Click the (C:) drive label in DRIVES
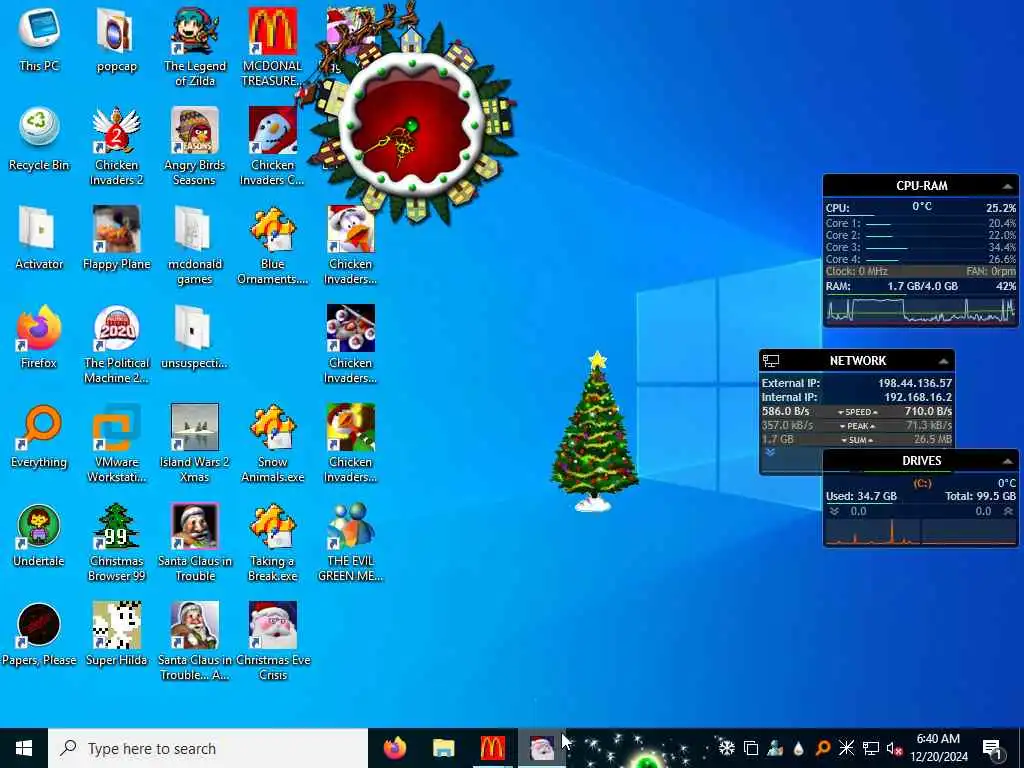This screenshot has height=768, width=1024. pos(922,483)
